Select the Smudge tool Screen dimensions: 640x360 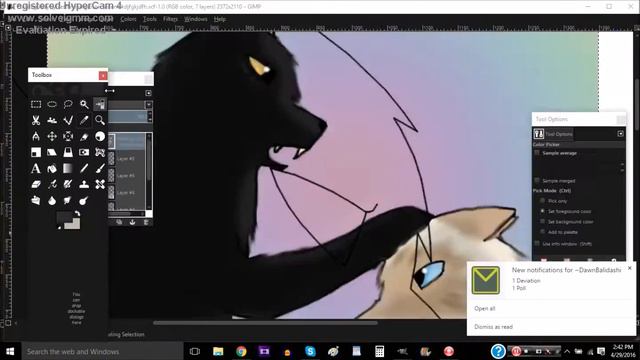[68, 200]
